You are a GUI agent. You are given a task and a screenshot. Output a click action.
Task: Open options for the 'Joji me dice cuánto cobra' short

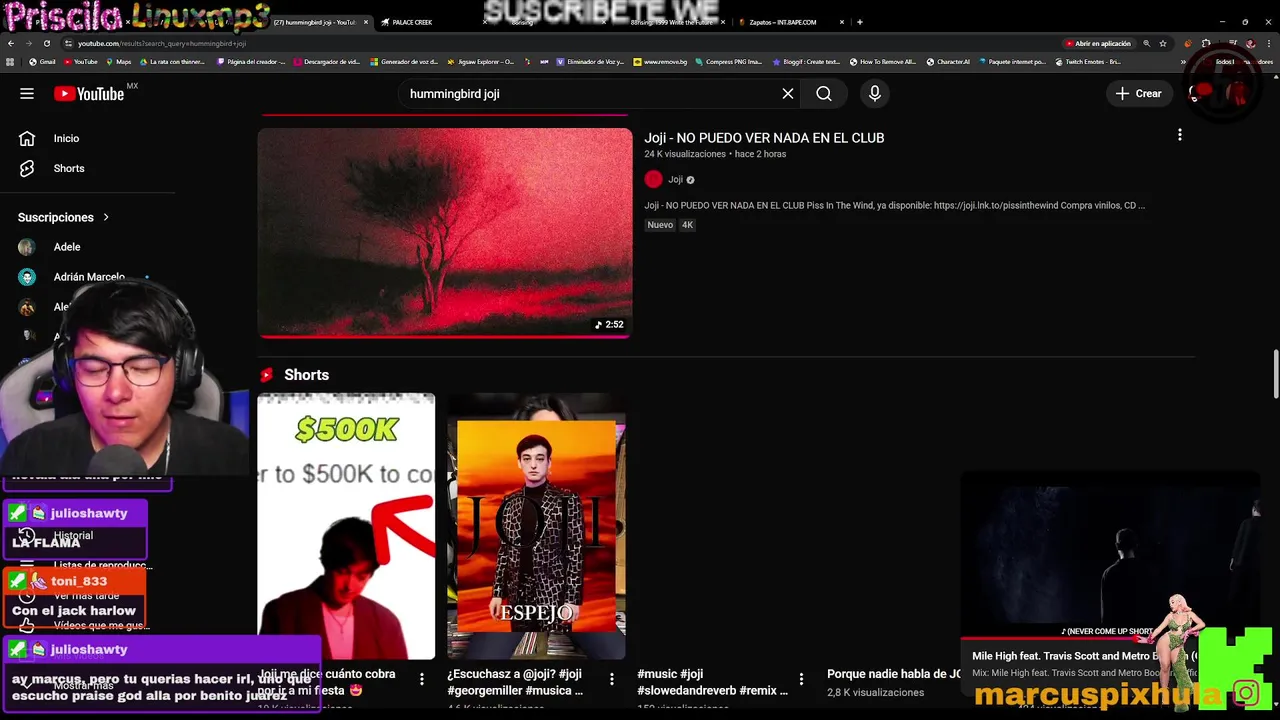(x=422, y=679)
